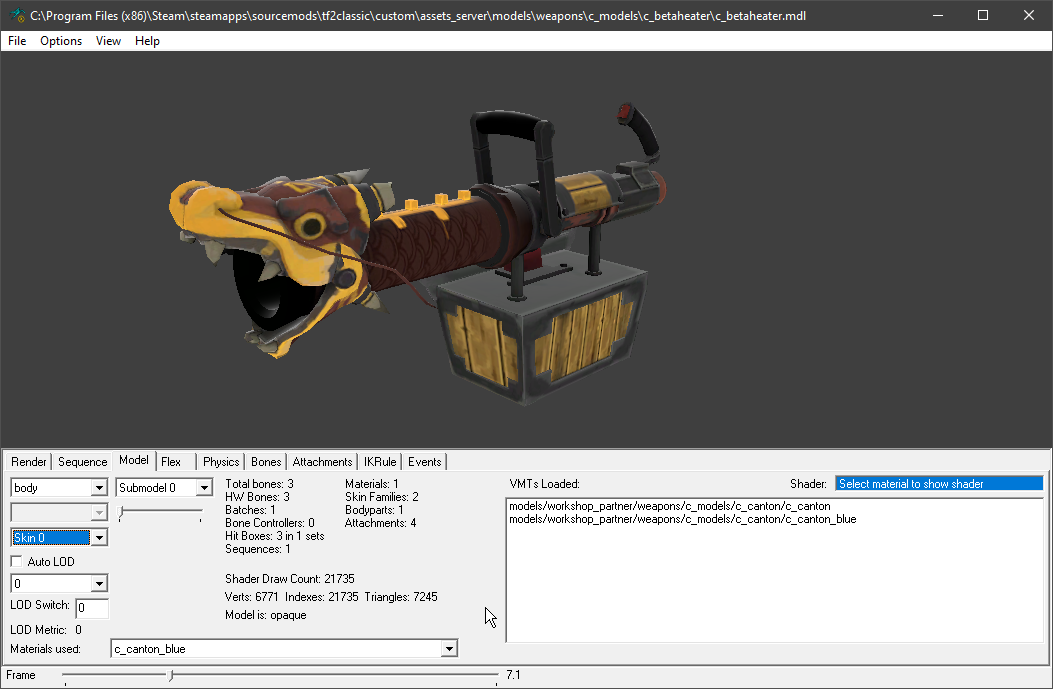Switch to the Flex tab

pyautogui.click(x=171, y=462)
